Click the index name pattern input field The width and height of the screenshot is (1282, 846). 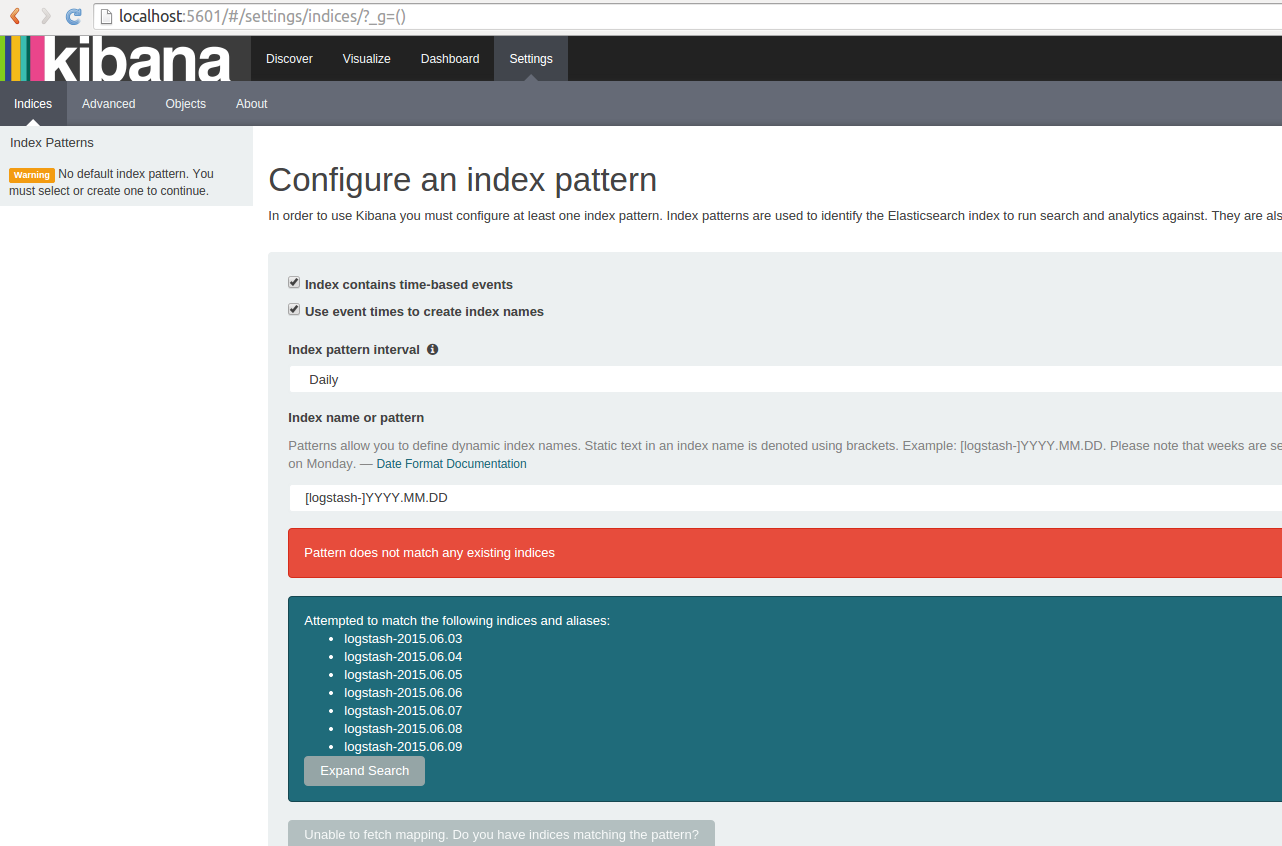(x=785, y=497)
